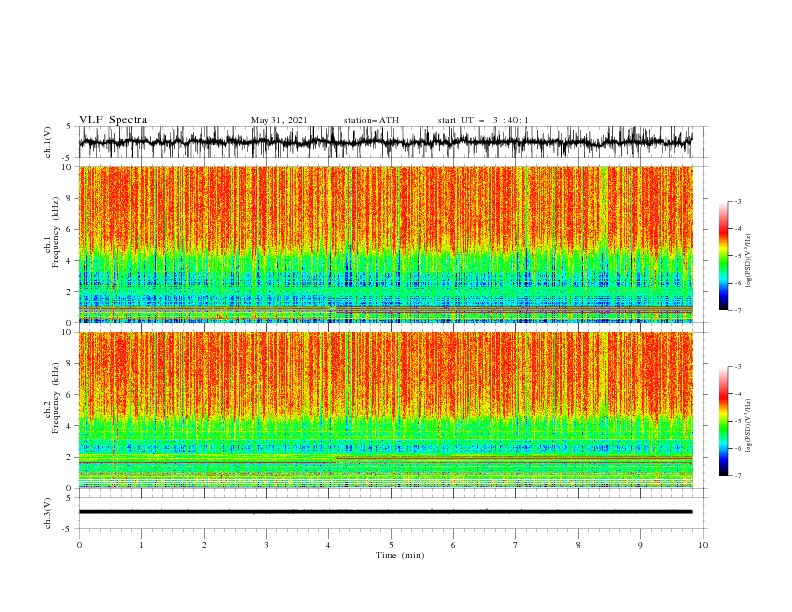Screen dimensions: 792x612
Task: Click time axis tick label '8'
Action: pos(578,545)
